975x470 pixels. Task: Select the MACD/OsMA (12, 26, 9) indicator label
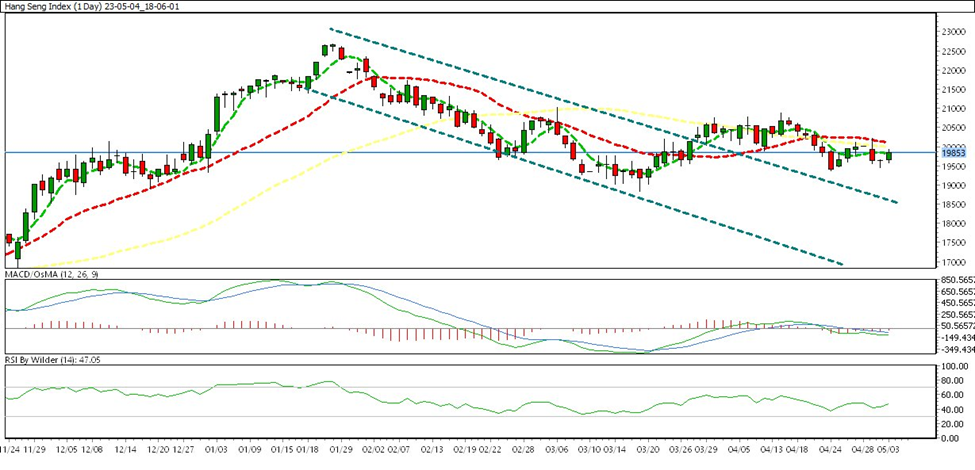[x=52, y=274]
